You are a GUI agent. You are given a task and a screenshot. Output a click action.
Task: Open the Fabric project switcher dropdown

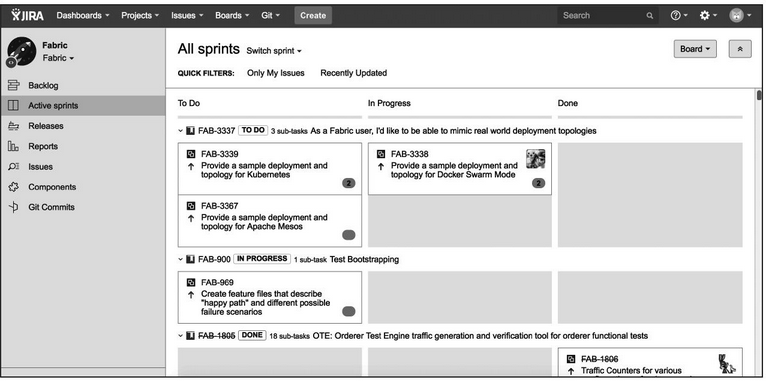click(58, 58)
